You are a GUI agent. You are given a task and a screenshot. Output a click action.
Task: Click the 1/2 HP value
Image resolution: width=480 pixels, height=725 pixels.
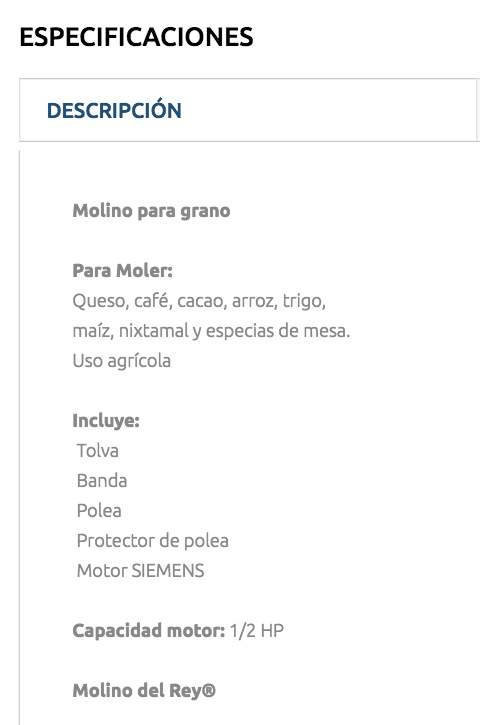coord(257,631)
